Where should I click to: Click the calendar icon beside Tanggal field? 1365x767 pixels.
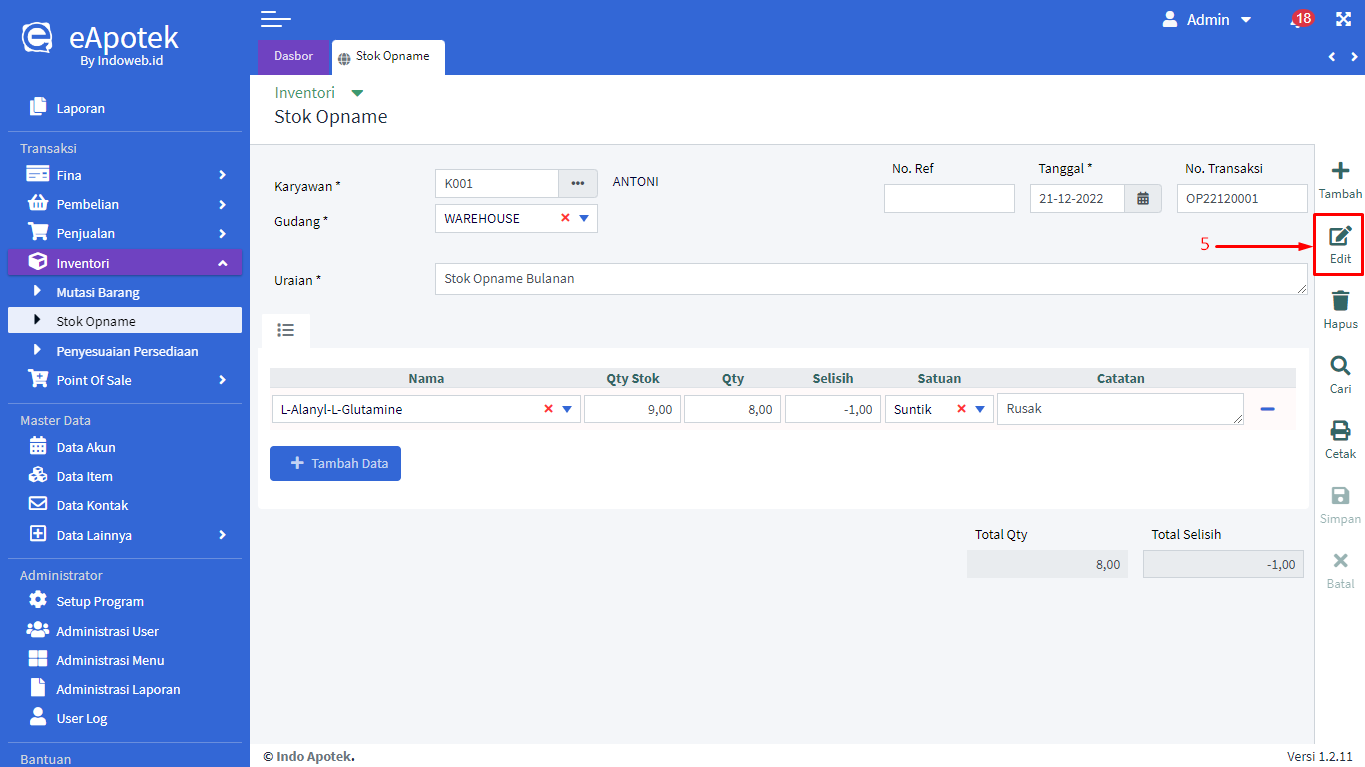[x=1143, y=198]
